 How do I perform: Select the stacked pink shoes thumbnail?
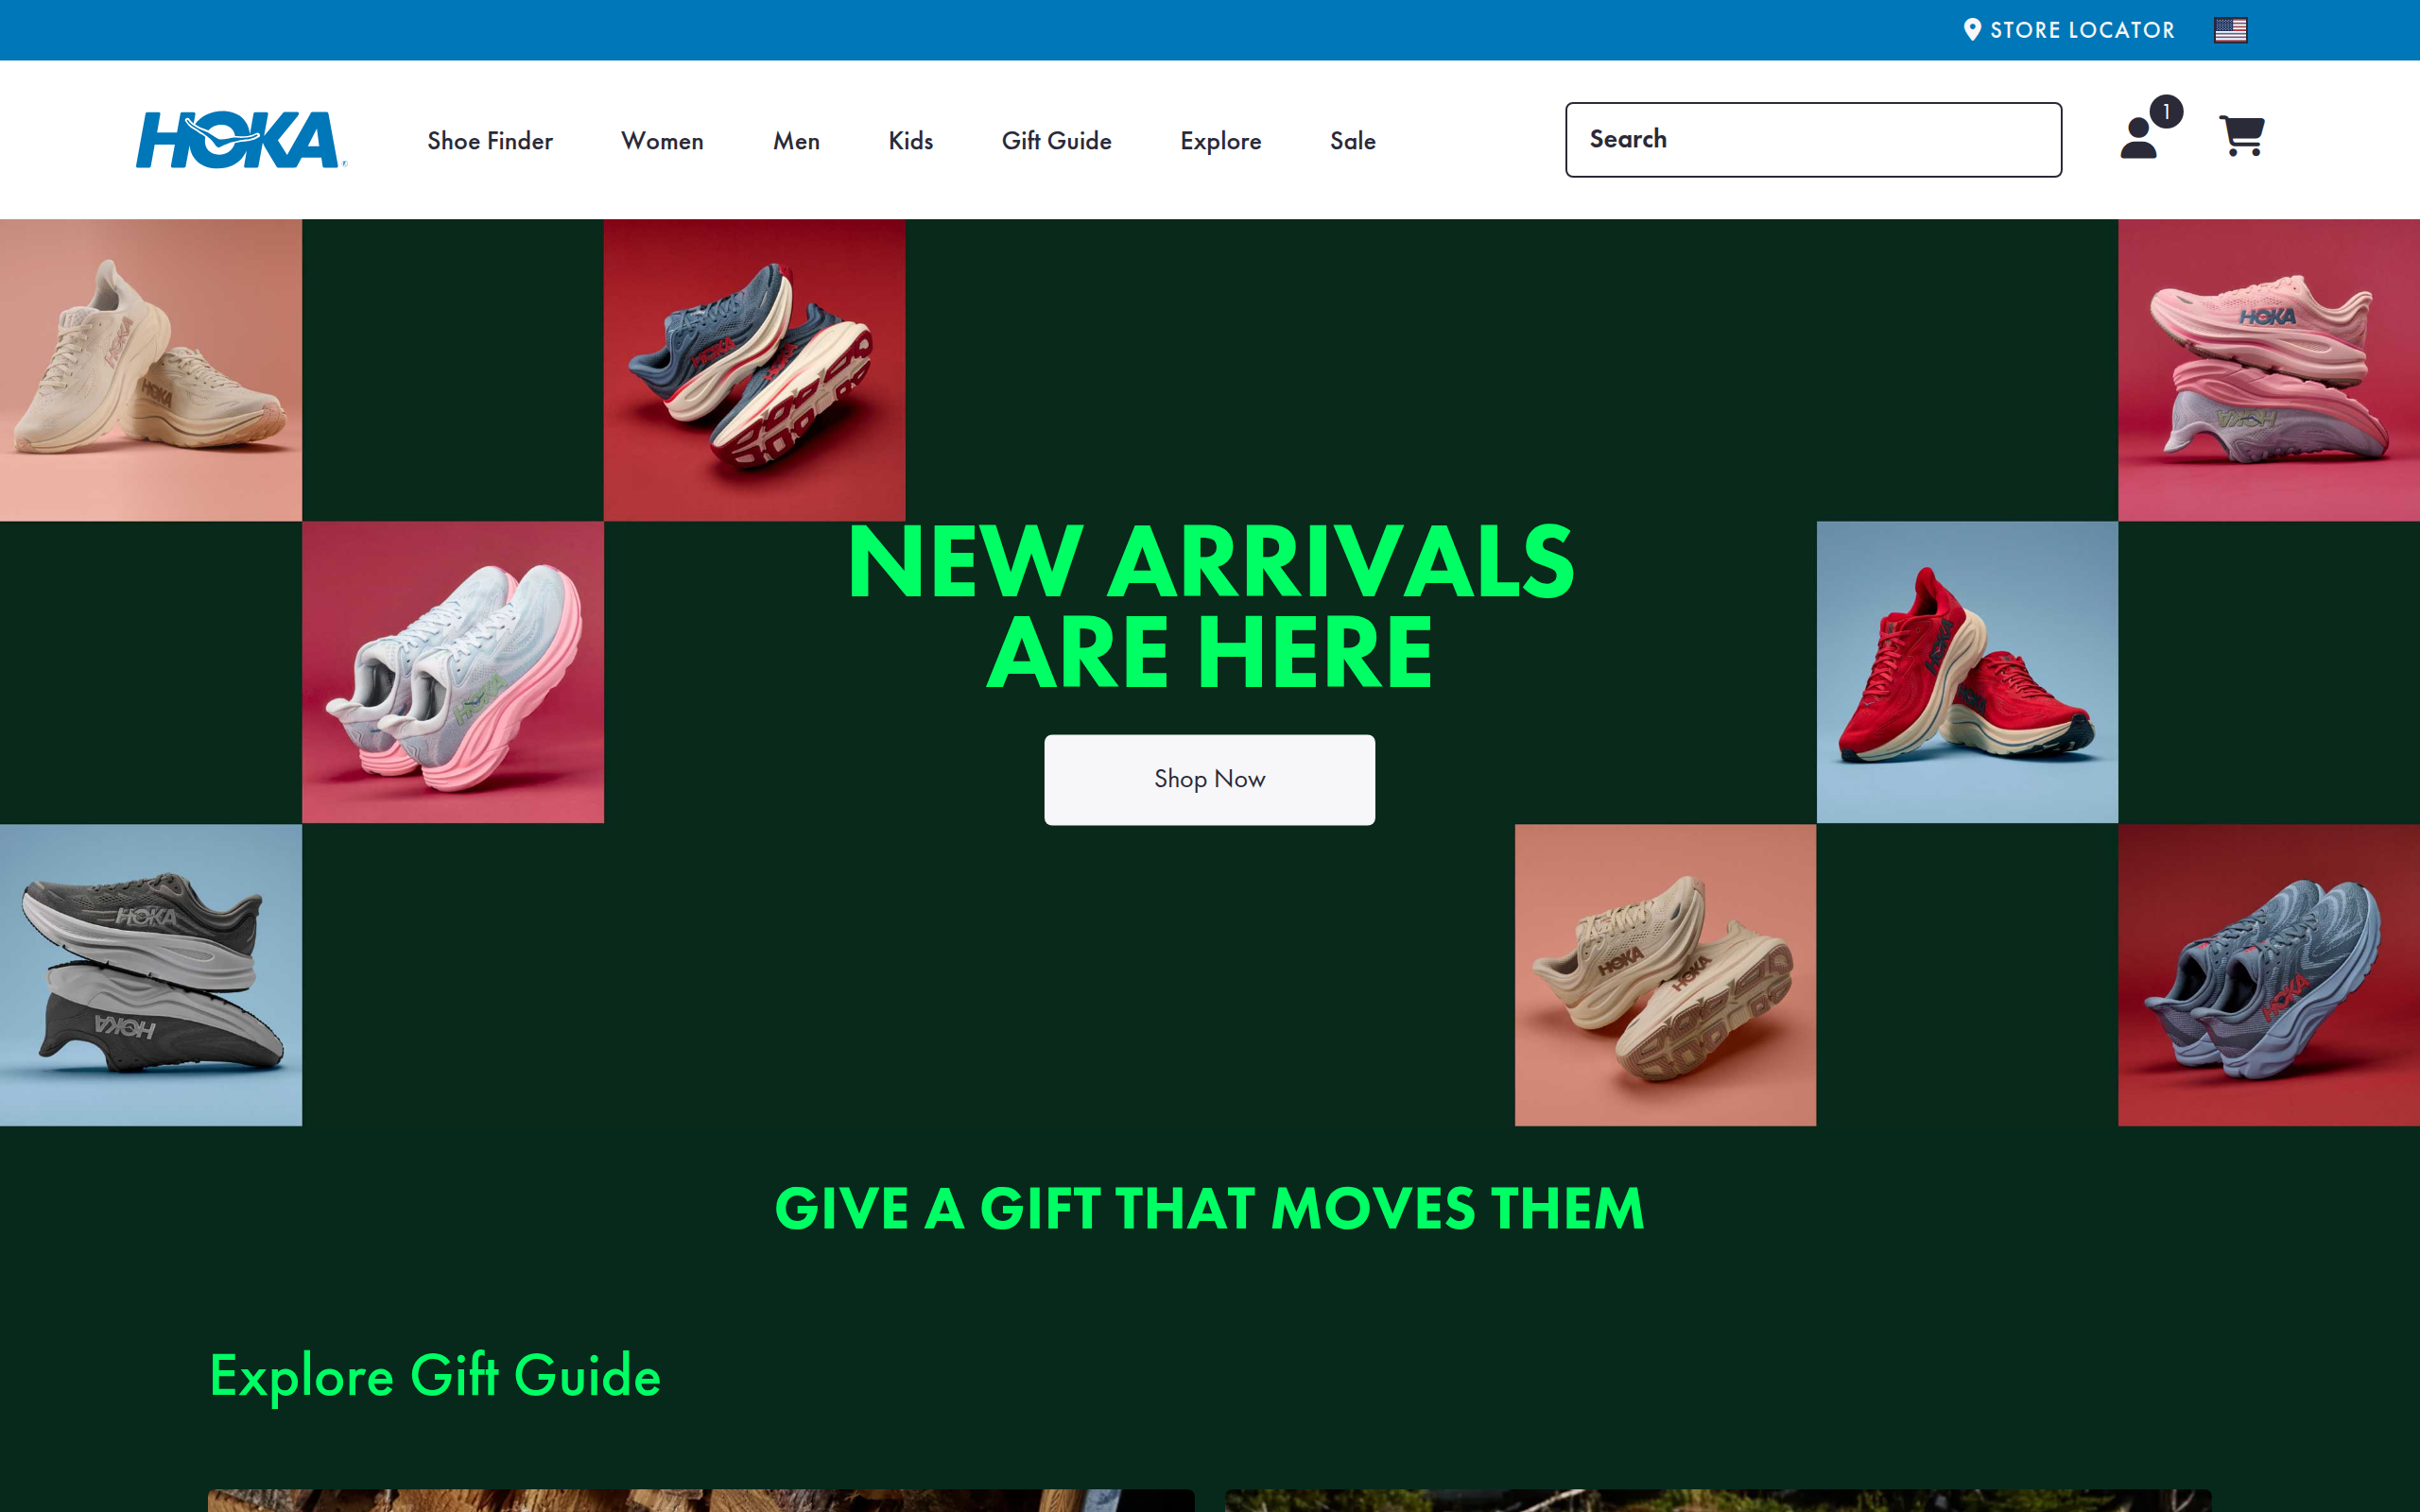pyautogui.click(x=2268, y=370)
